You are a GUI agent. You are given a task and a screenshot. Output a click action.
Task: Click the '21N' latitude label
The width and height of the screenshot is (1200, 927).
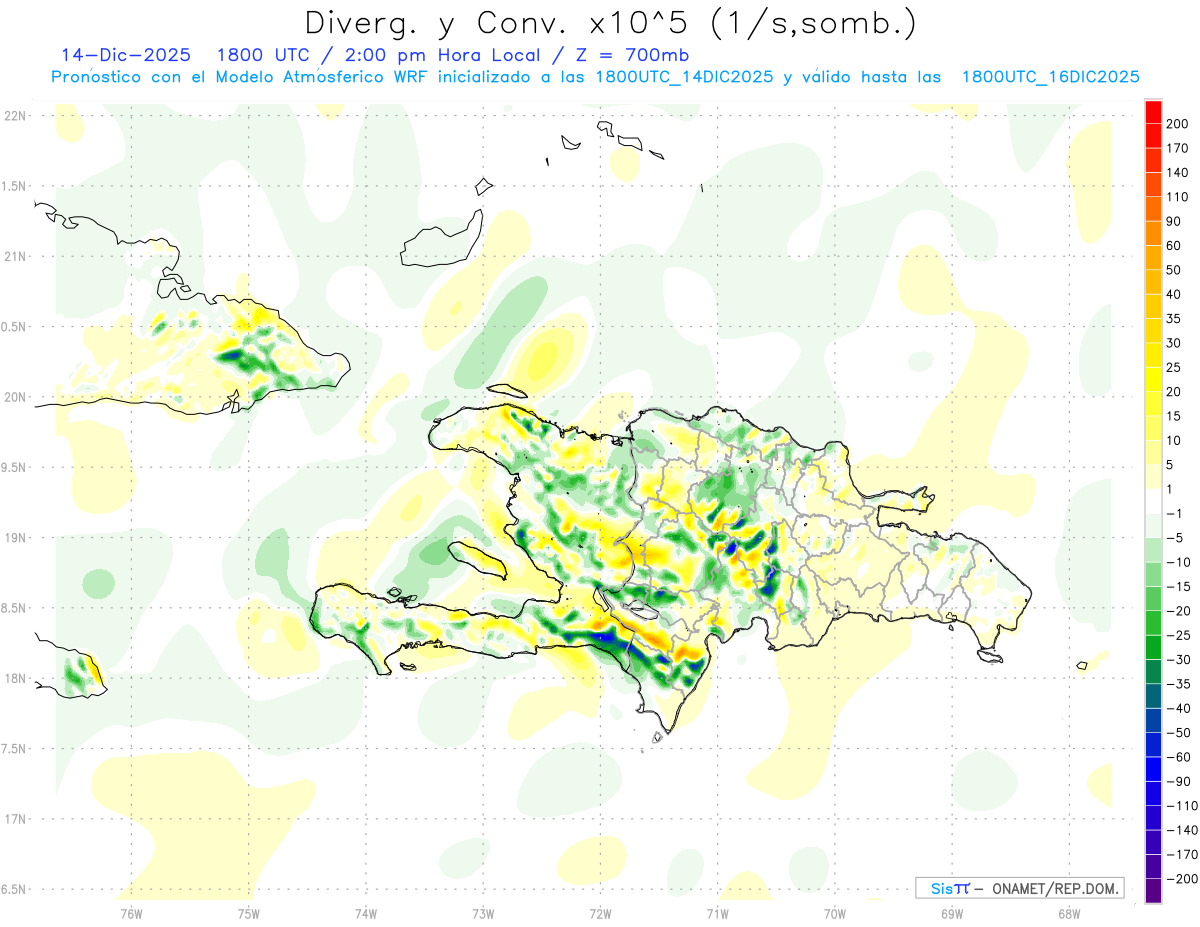coord(14,256)
